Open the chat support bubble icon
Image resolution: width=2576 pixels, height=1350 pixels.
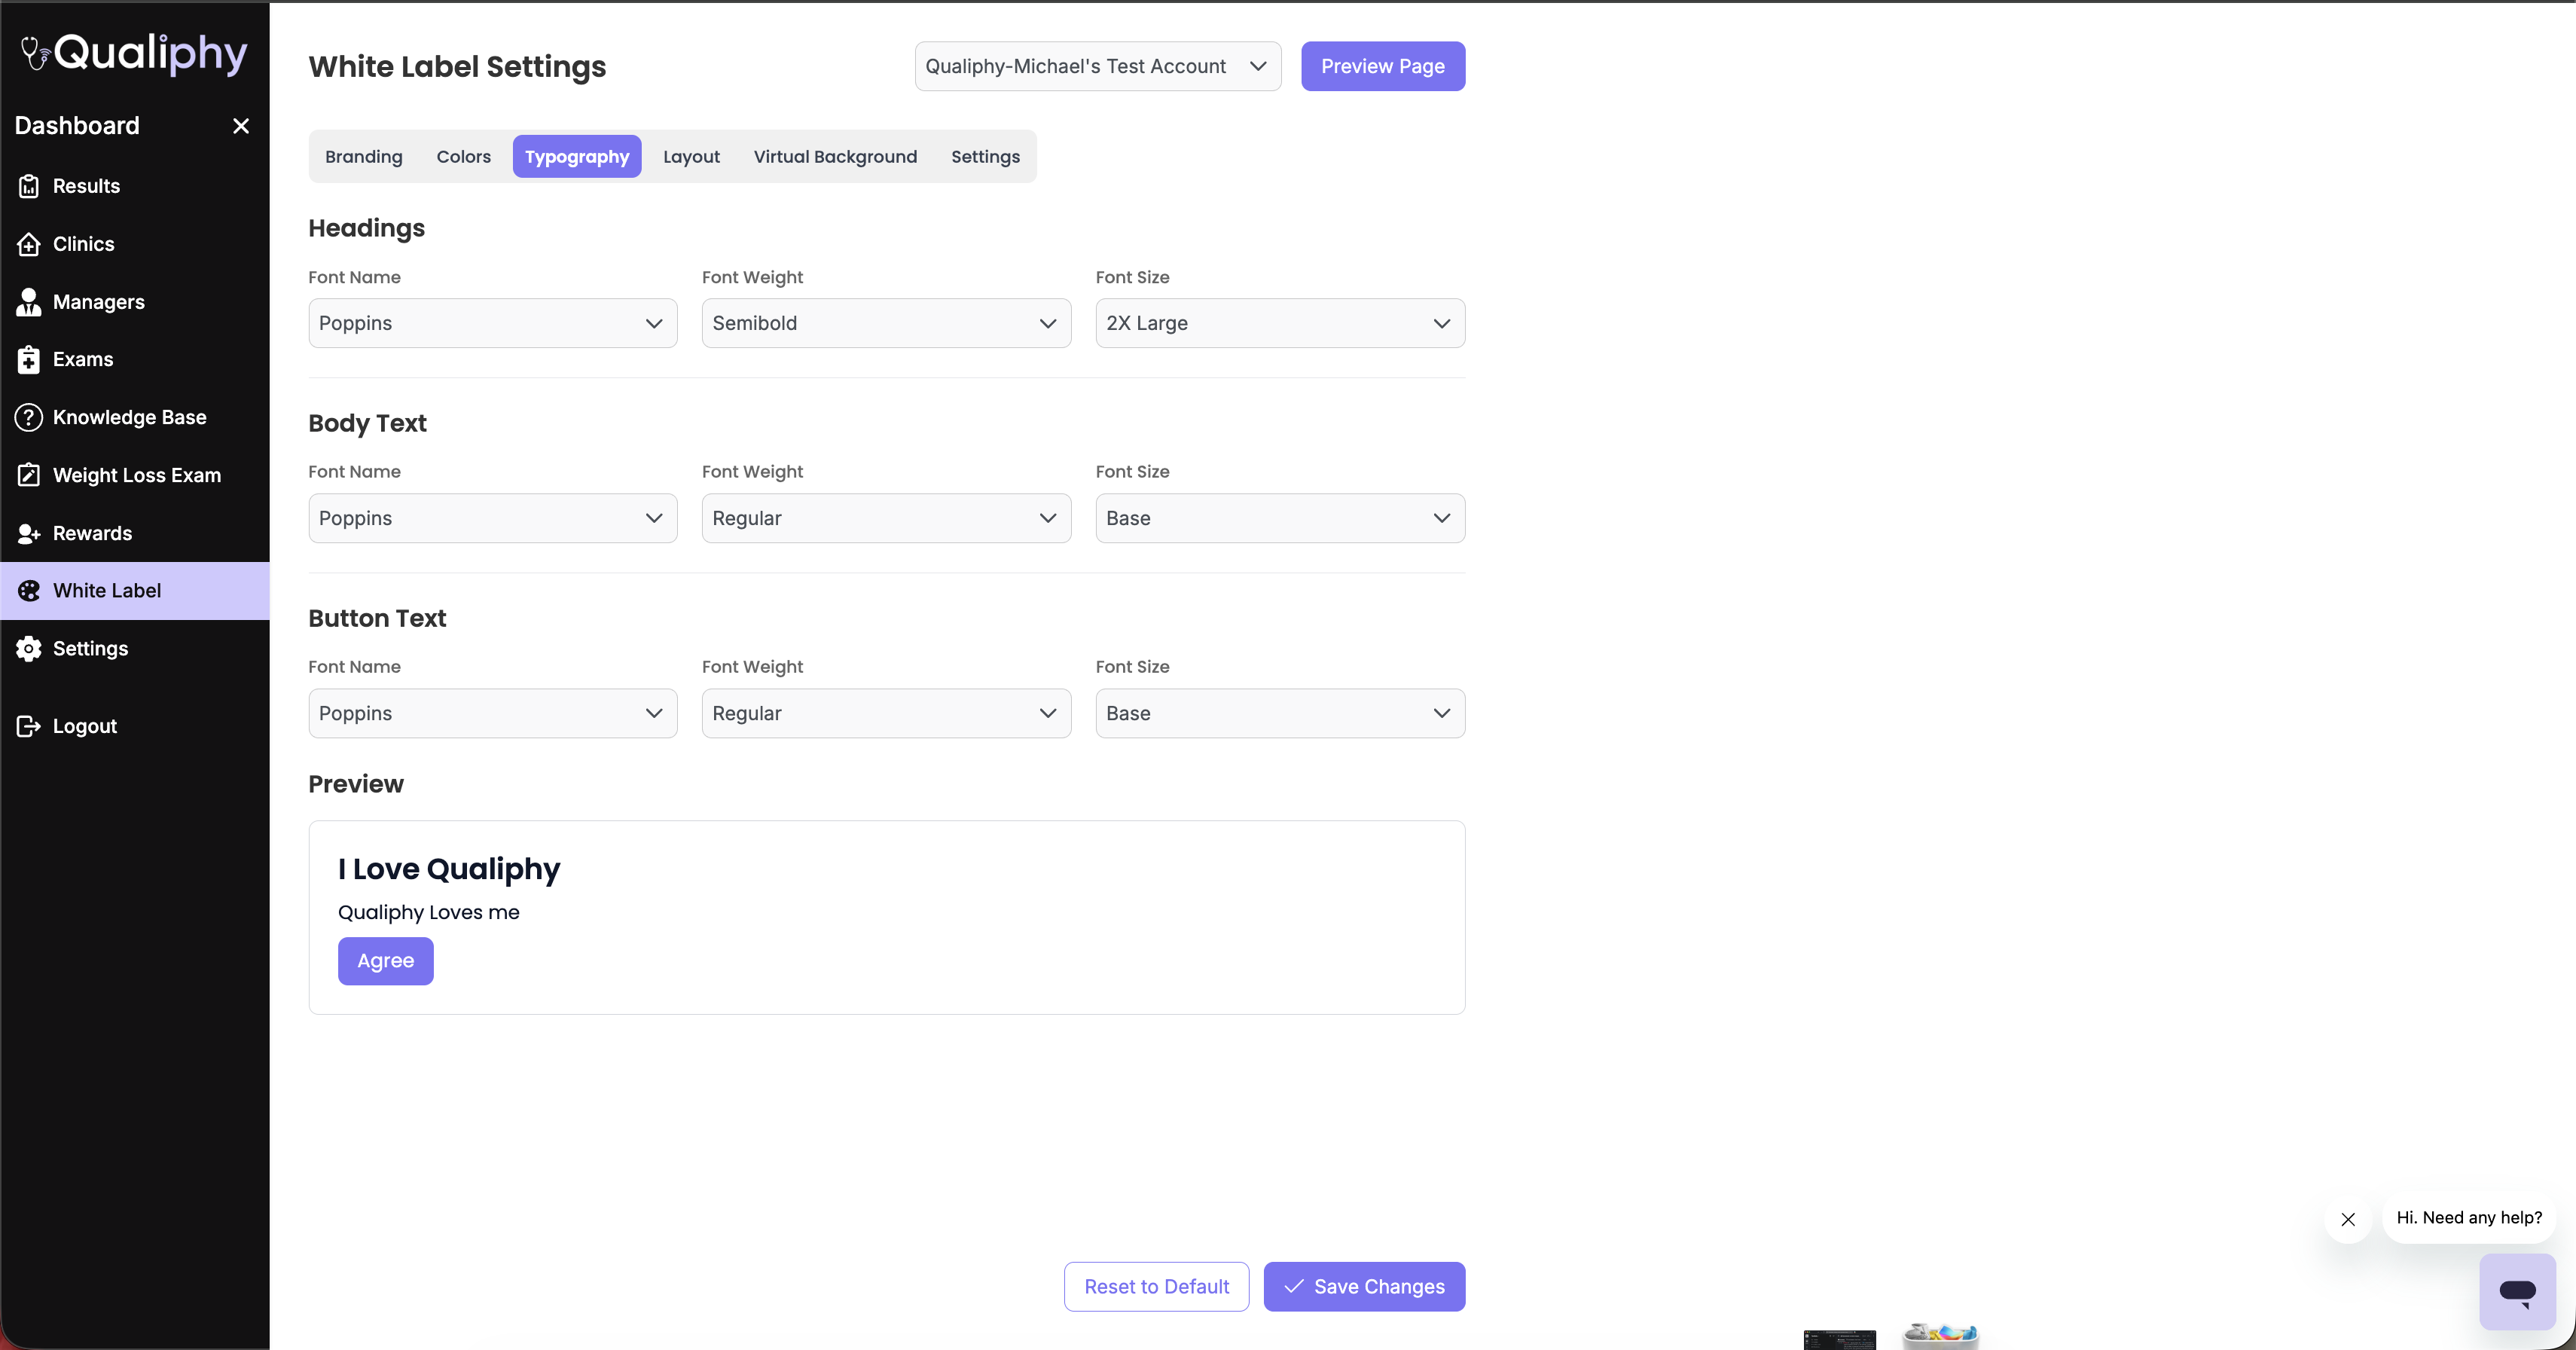[x=2517, y=1292]
